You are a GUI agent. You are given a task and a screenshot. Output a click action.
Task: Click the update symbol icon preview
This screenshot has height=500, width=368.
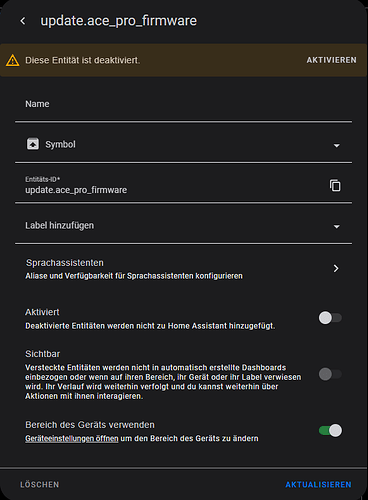(x=33, y=144)
